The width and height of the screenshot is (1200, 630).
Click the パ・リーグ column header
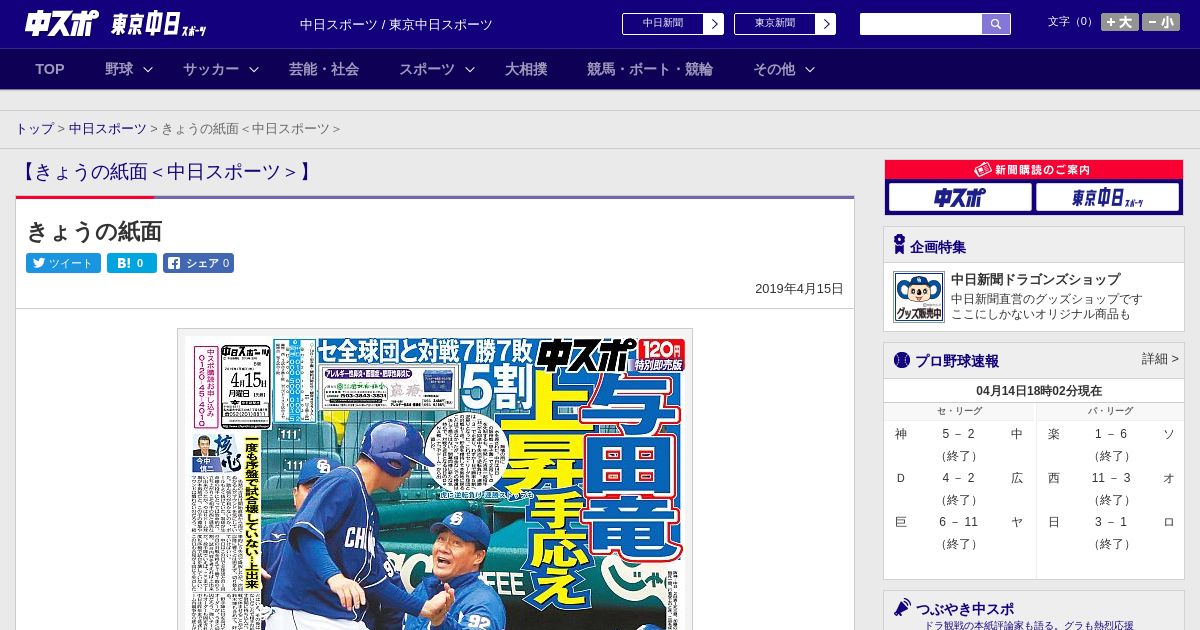1110,411
